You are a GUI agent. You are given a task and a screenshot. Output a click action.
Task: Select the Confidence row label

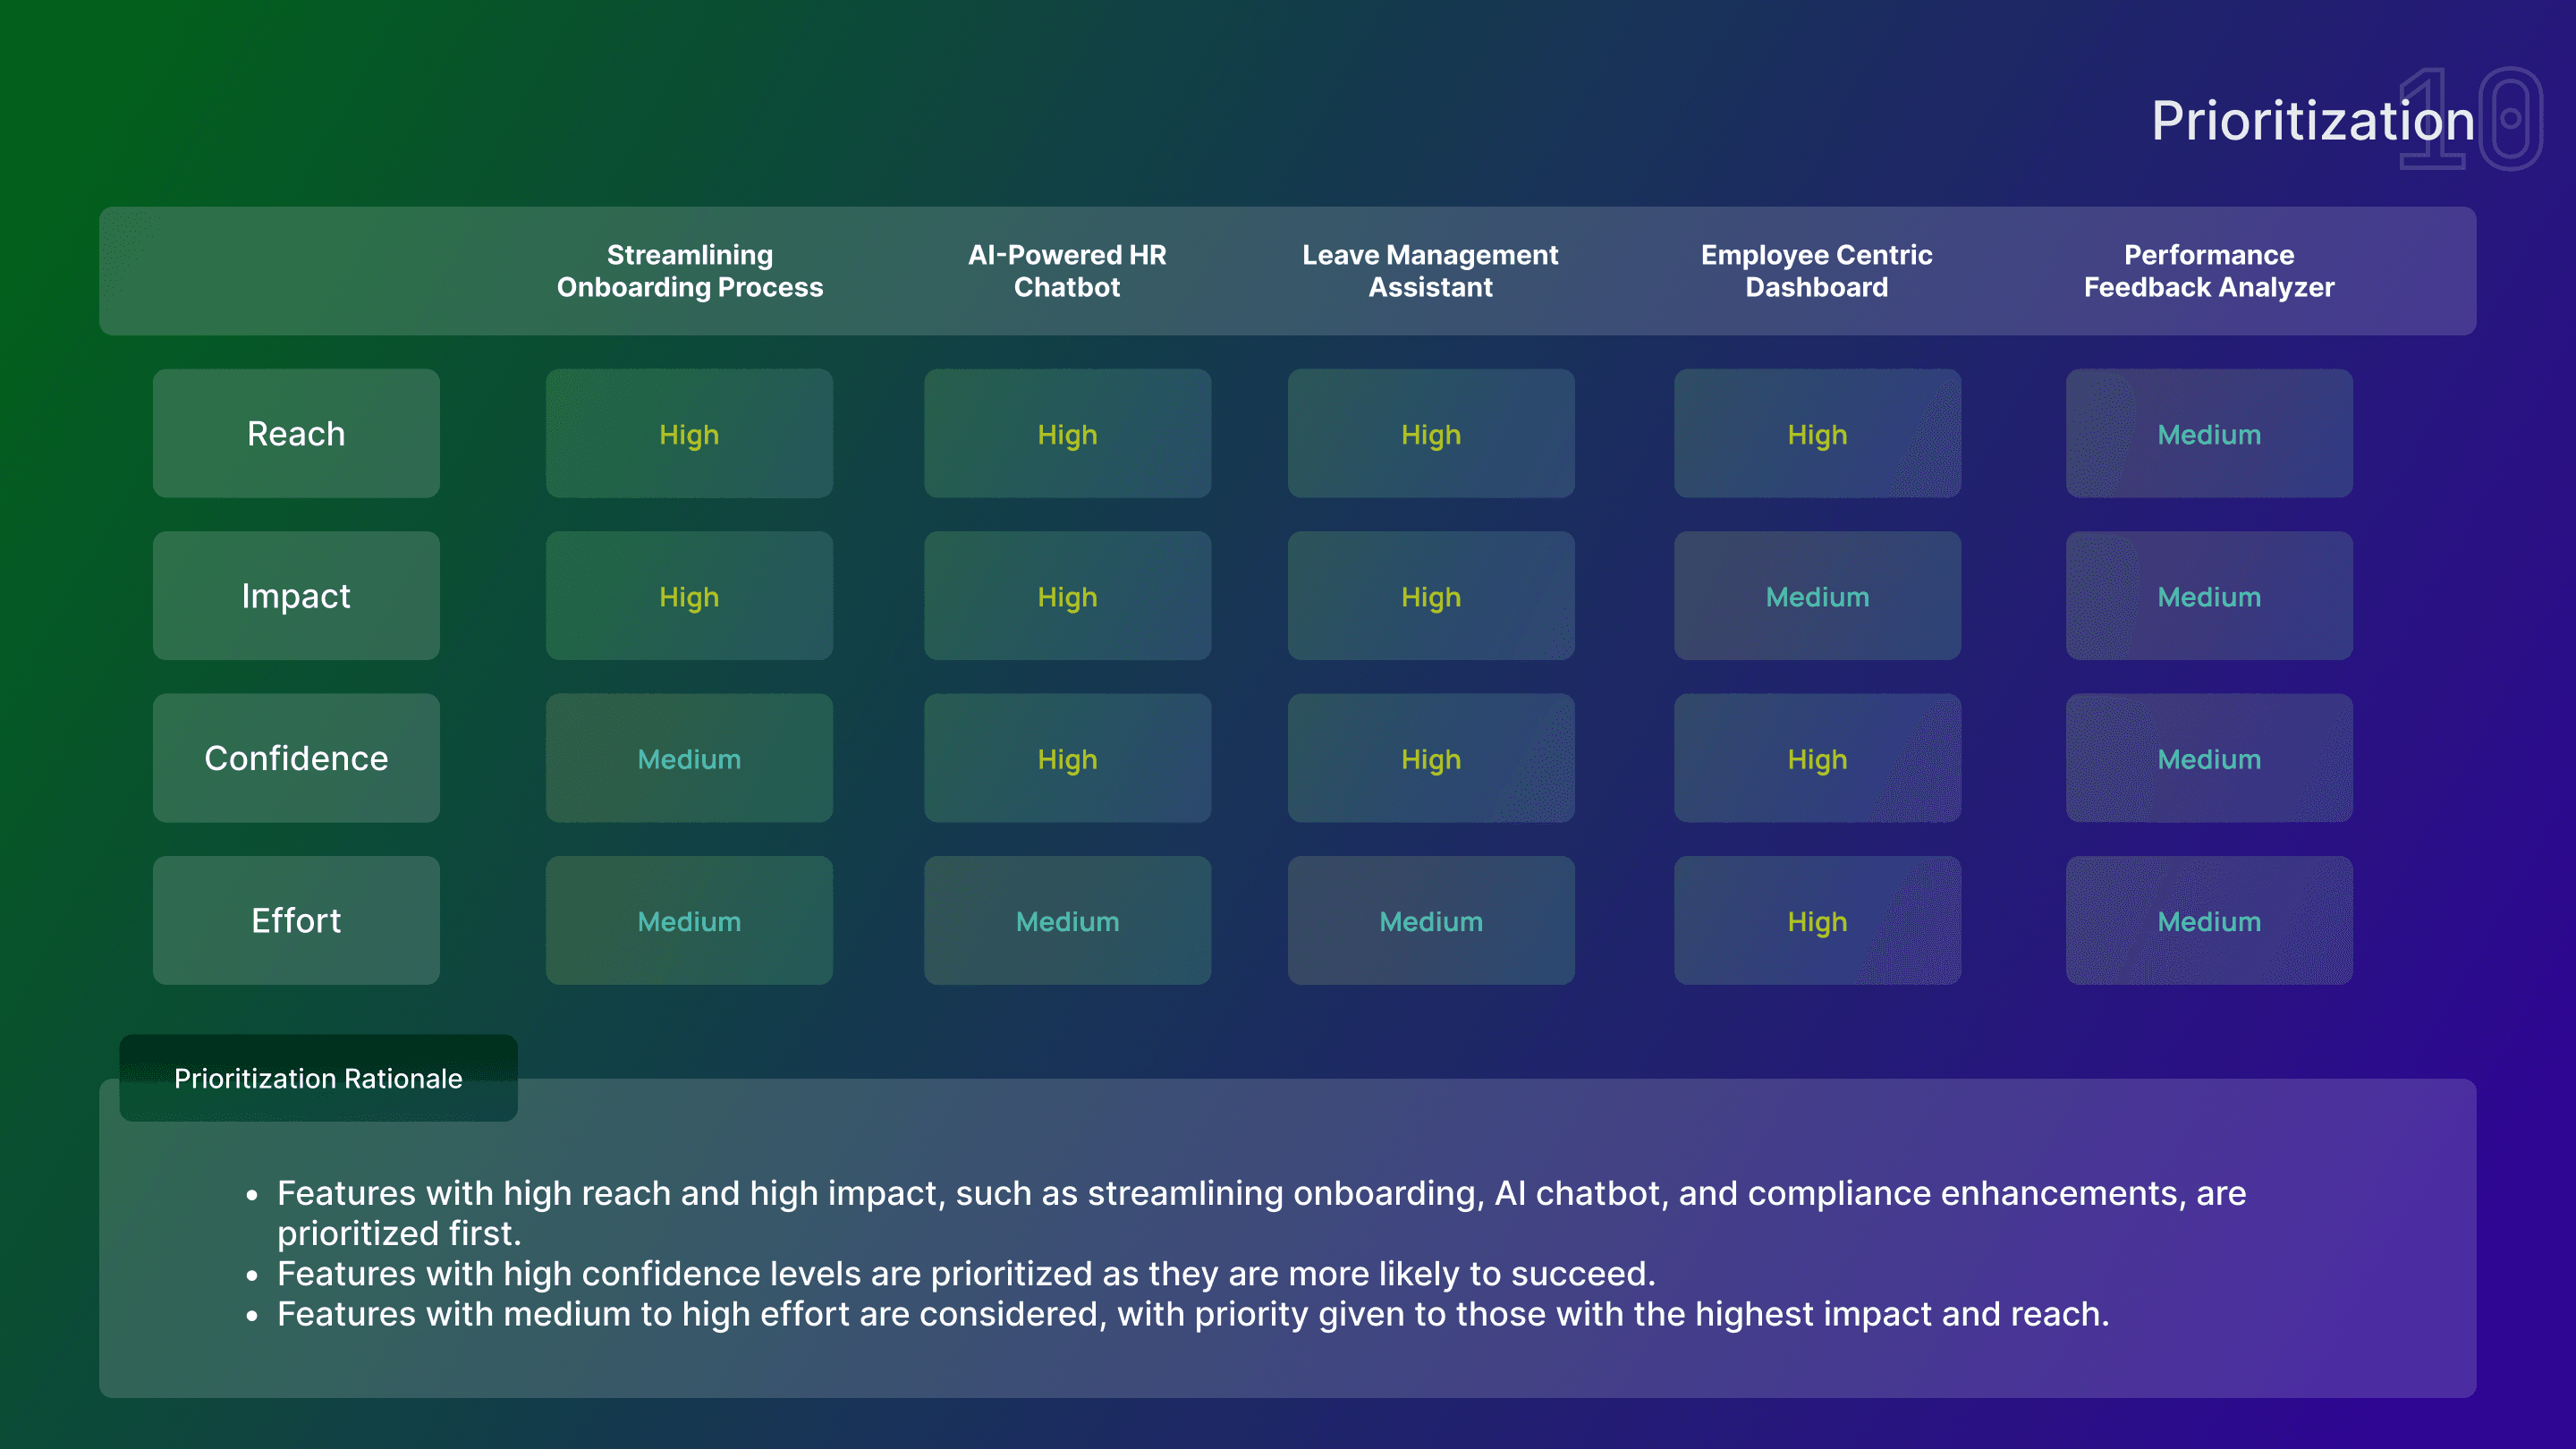point(296,758)
